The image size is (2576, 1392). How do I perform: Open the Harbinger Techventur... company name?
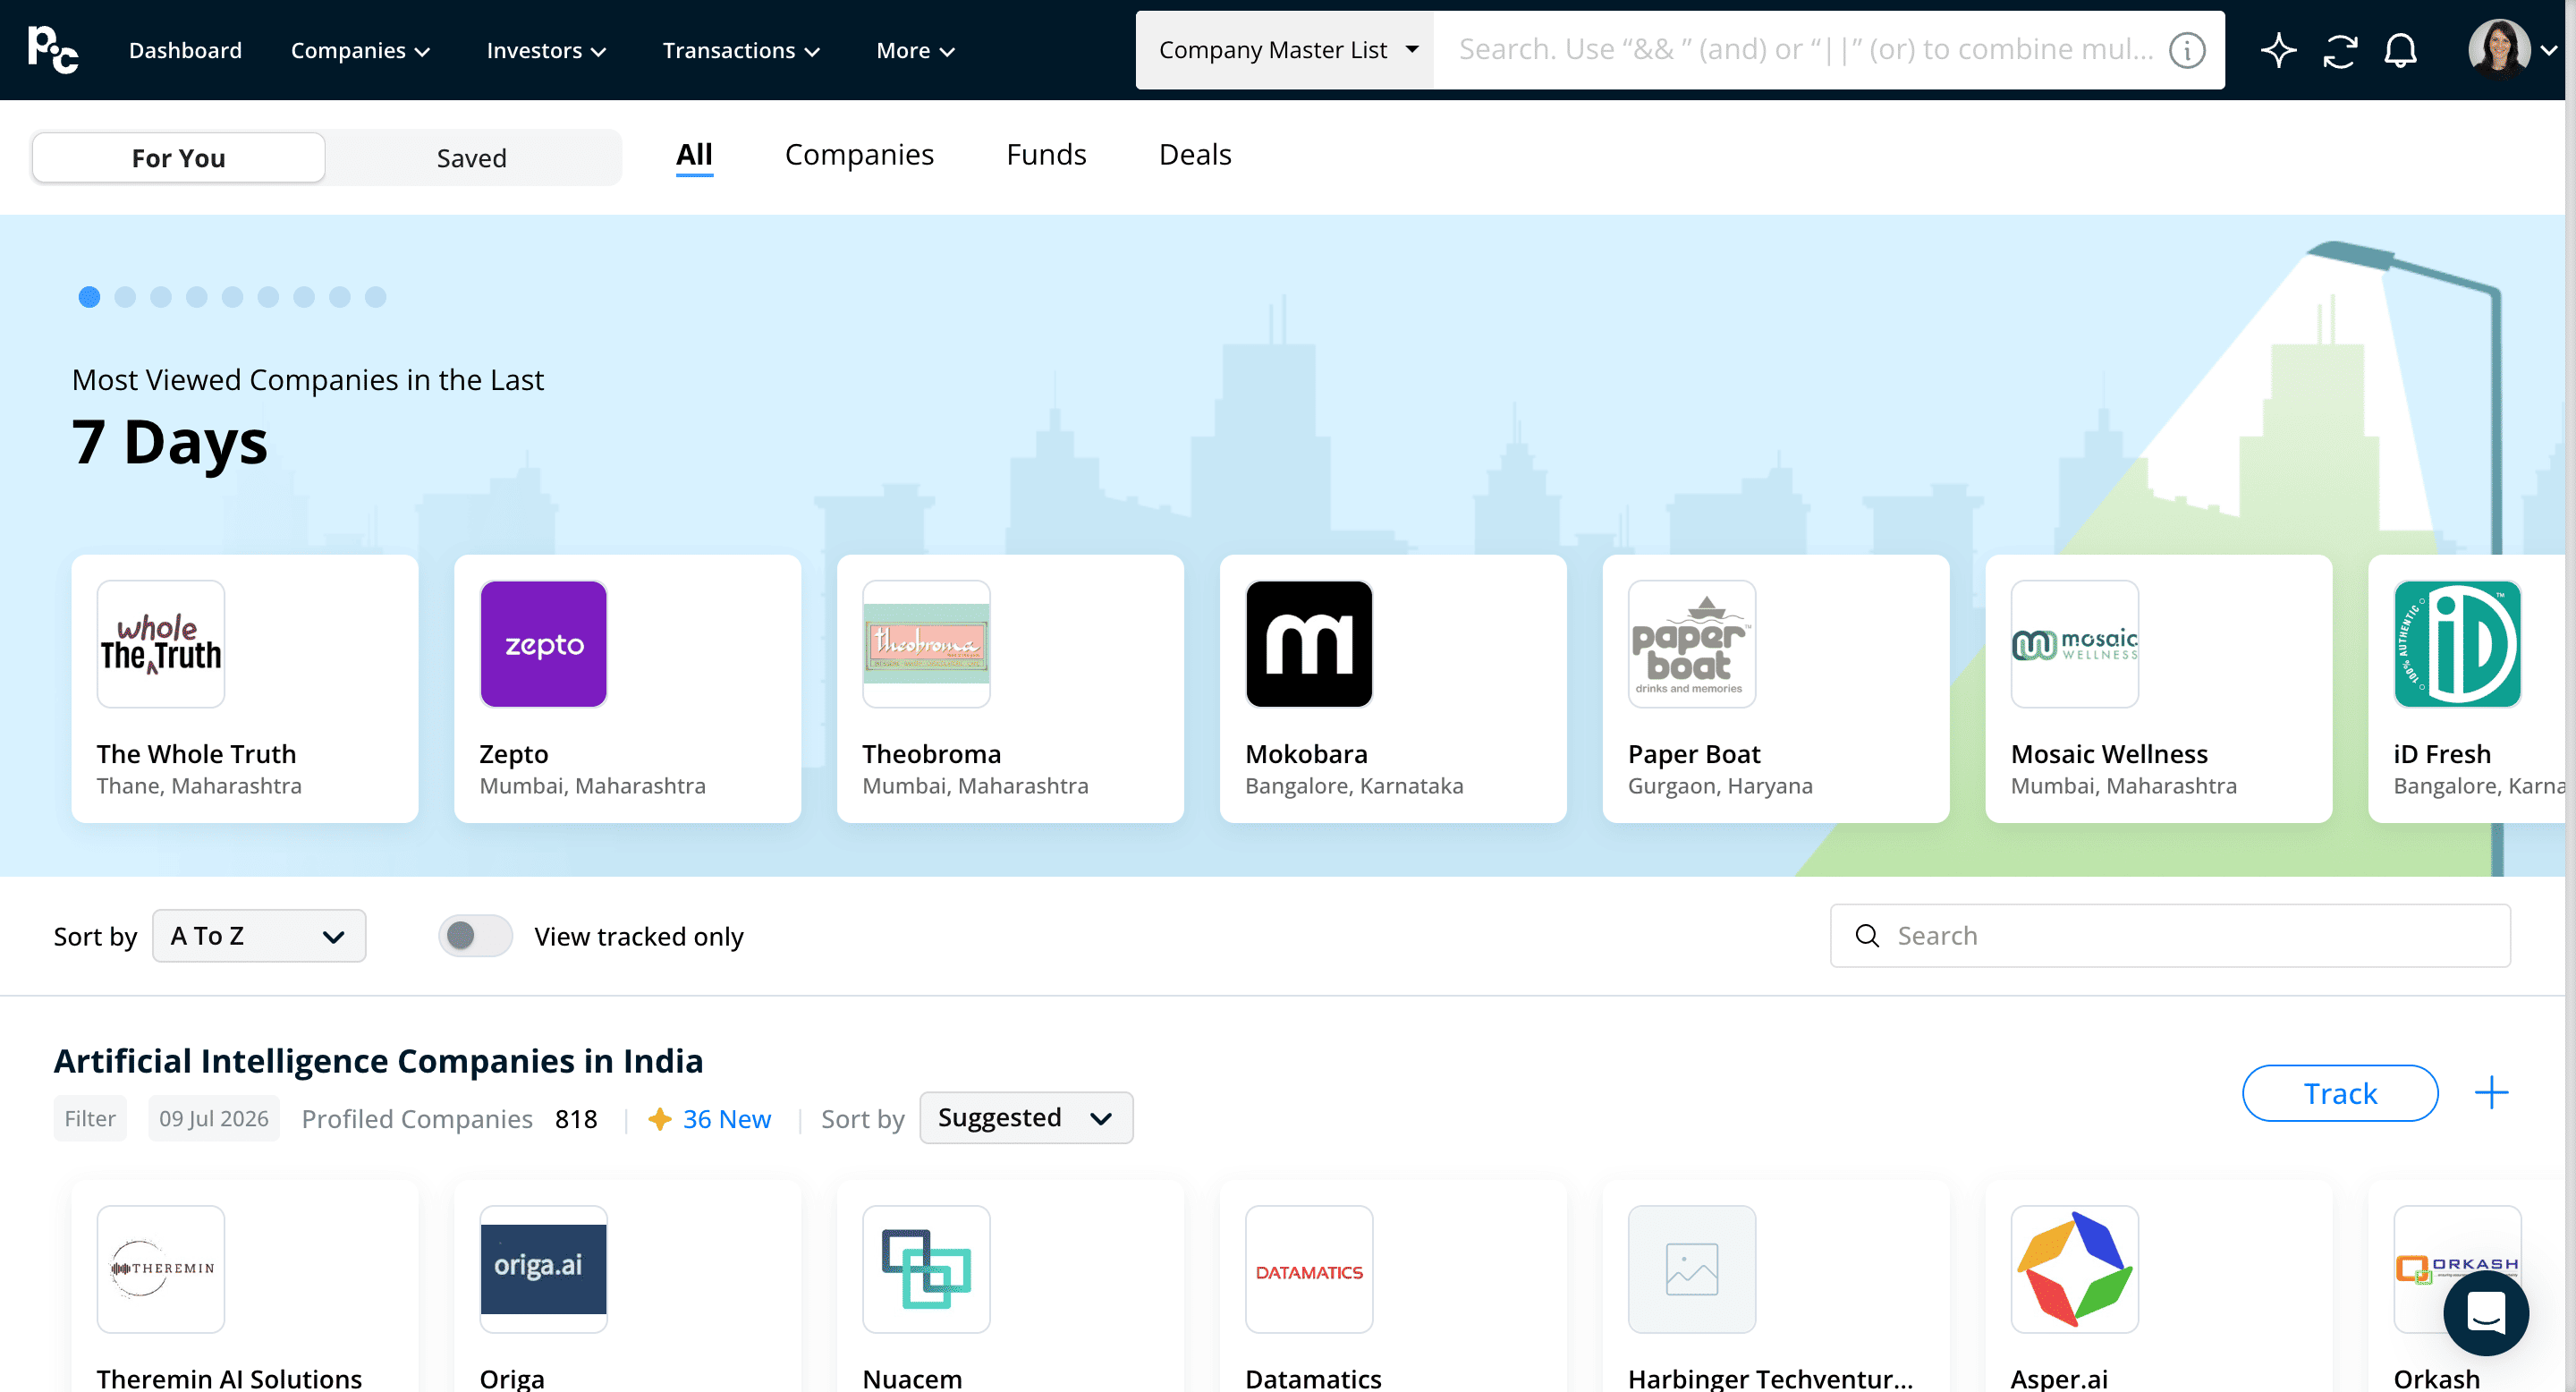click(x=1770, y=1378)
